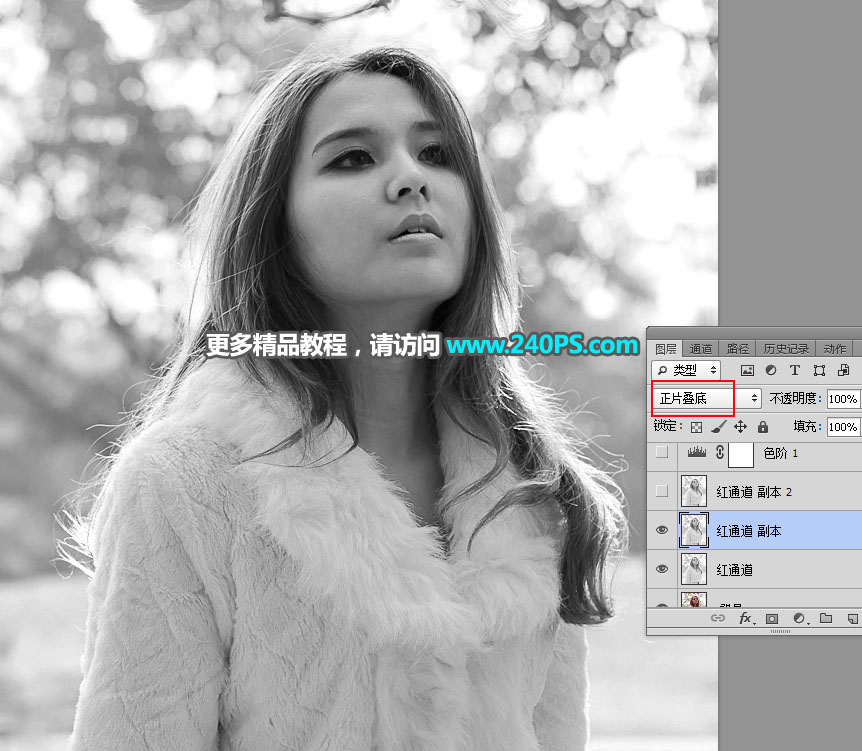Switch to the 动作 tab

(x=835, y=349)
